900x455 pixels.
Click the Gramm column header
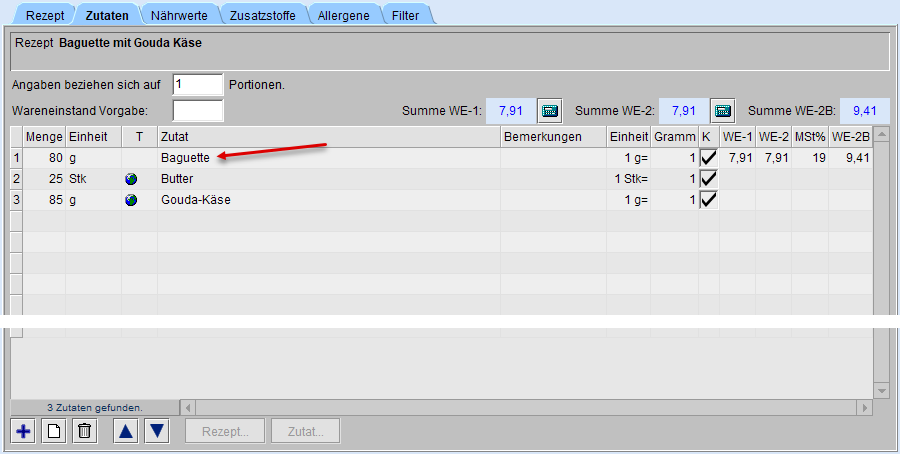click(674, 137)
